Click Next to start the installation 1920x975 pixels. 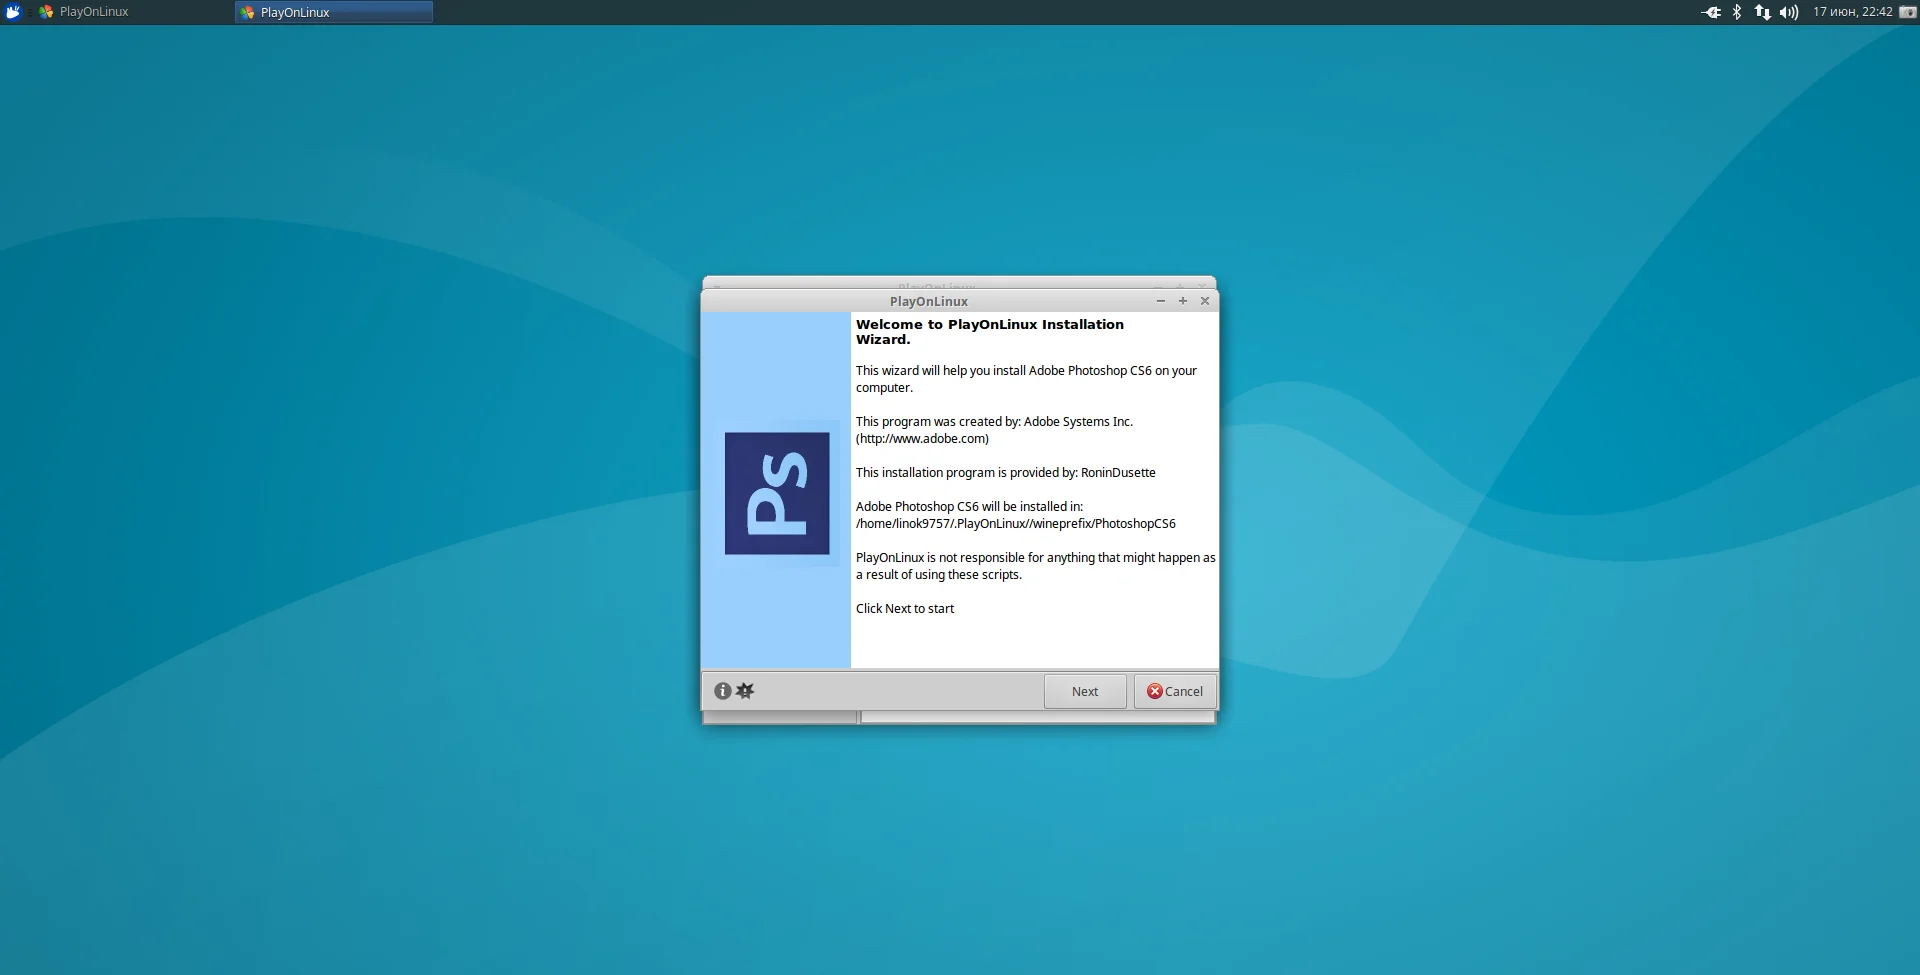[1085, 691]
